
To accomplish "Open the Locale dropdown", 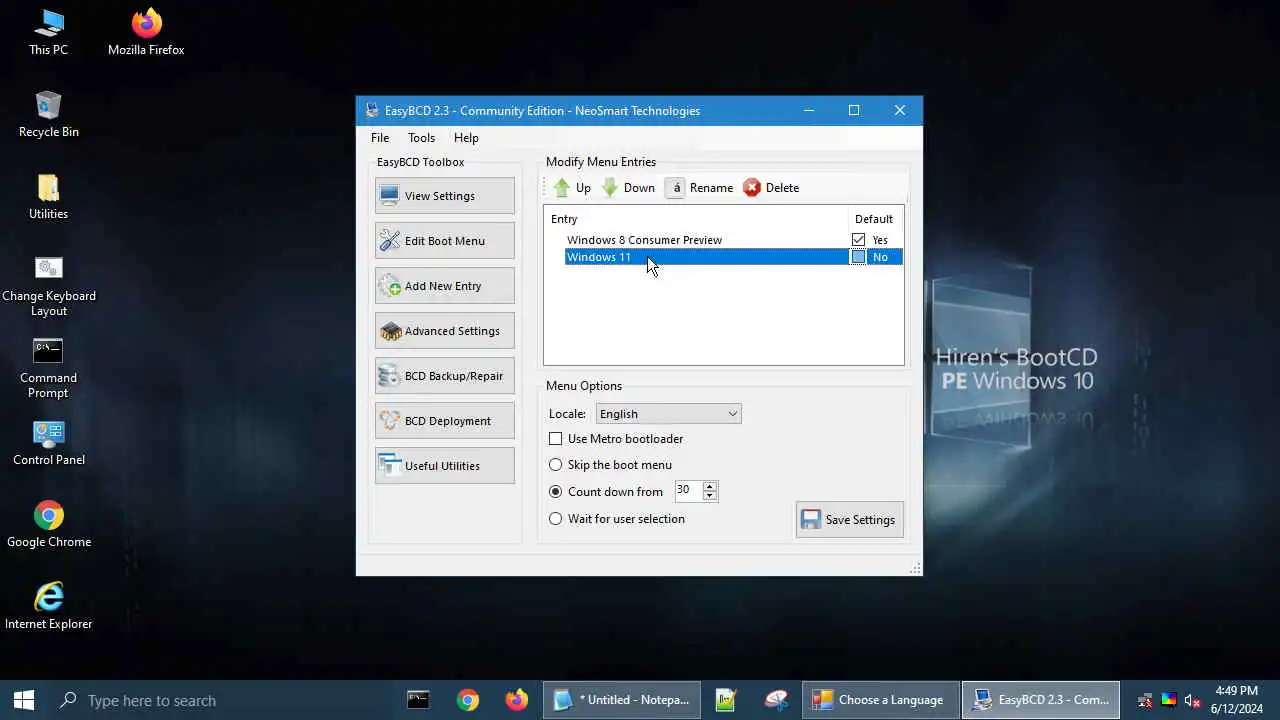I will [x=668, y=414].
